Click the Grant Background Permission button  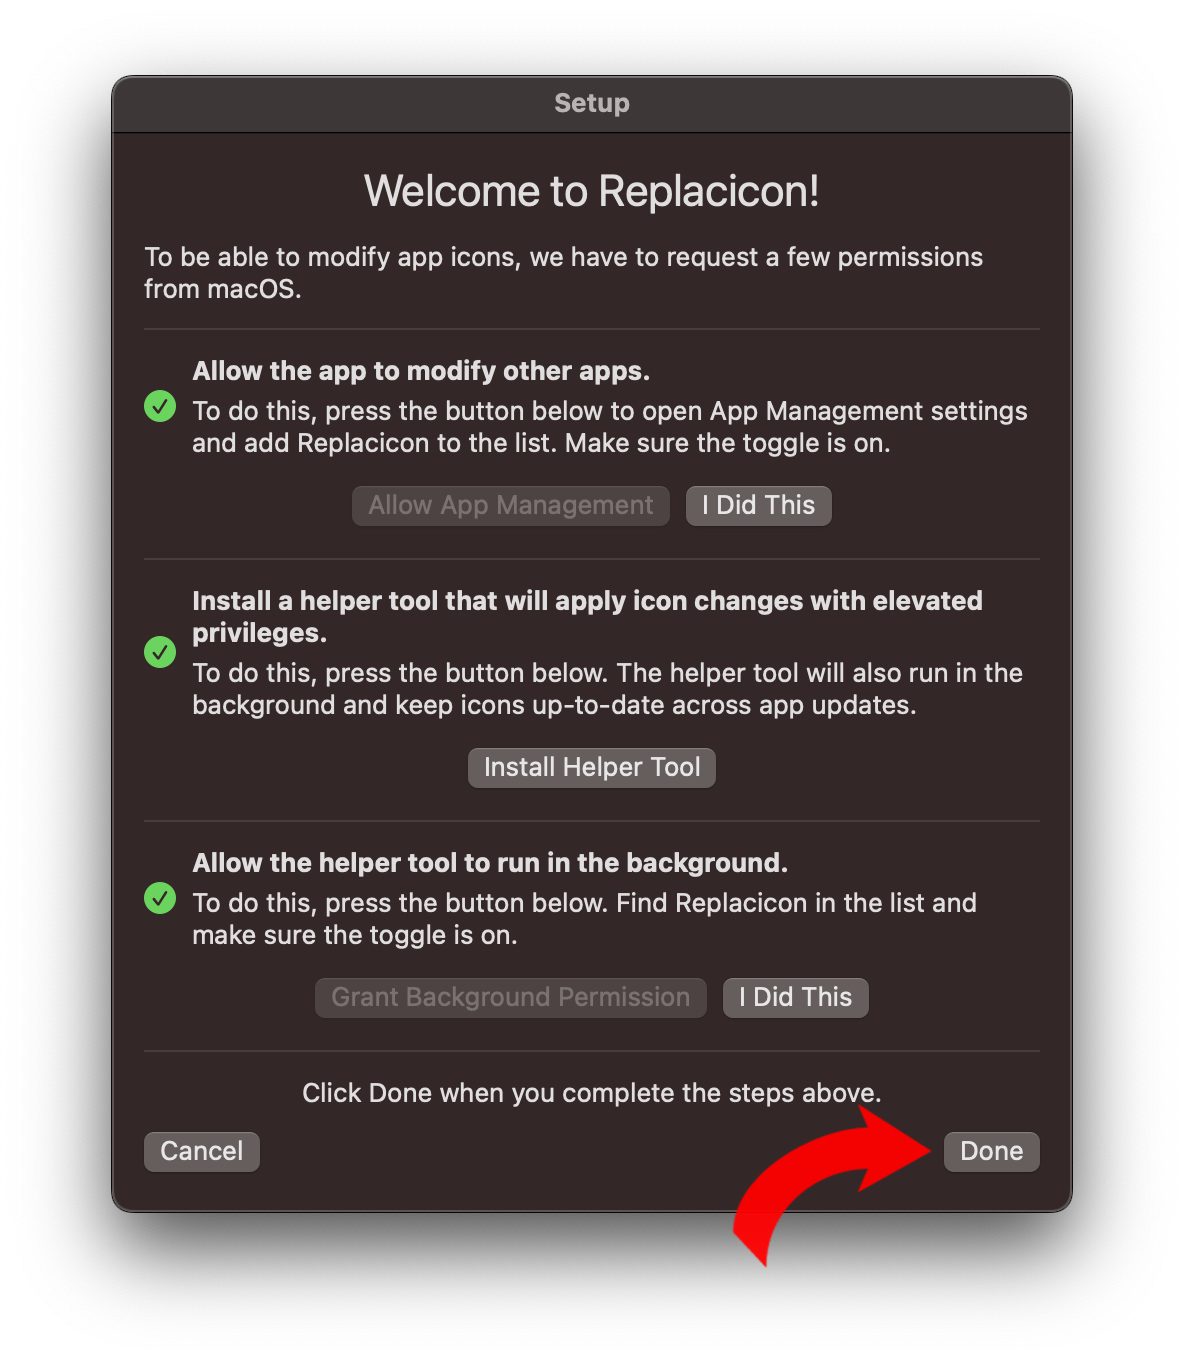click(x=511, y=997)
